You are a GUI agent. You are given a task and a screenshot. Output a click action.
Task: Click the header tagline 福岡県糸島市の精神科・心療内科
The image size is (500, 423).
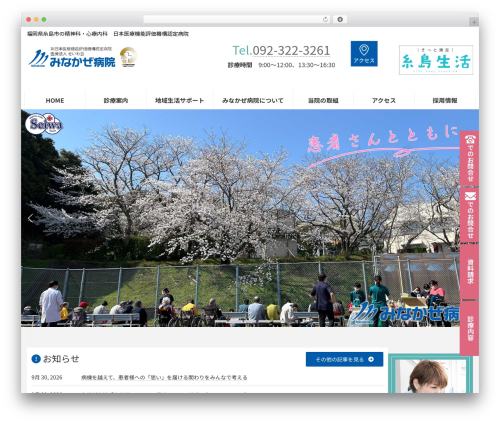pyautogui.click(x=68, y=34)
